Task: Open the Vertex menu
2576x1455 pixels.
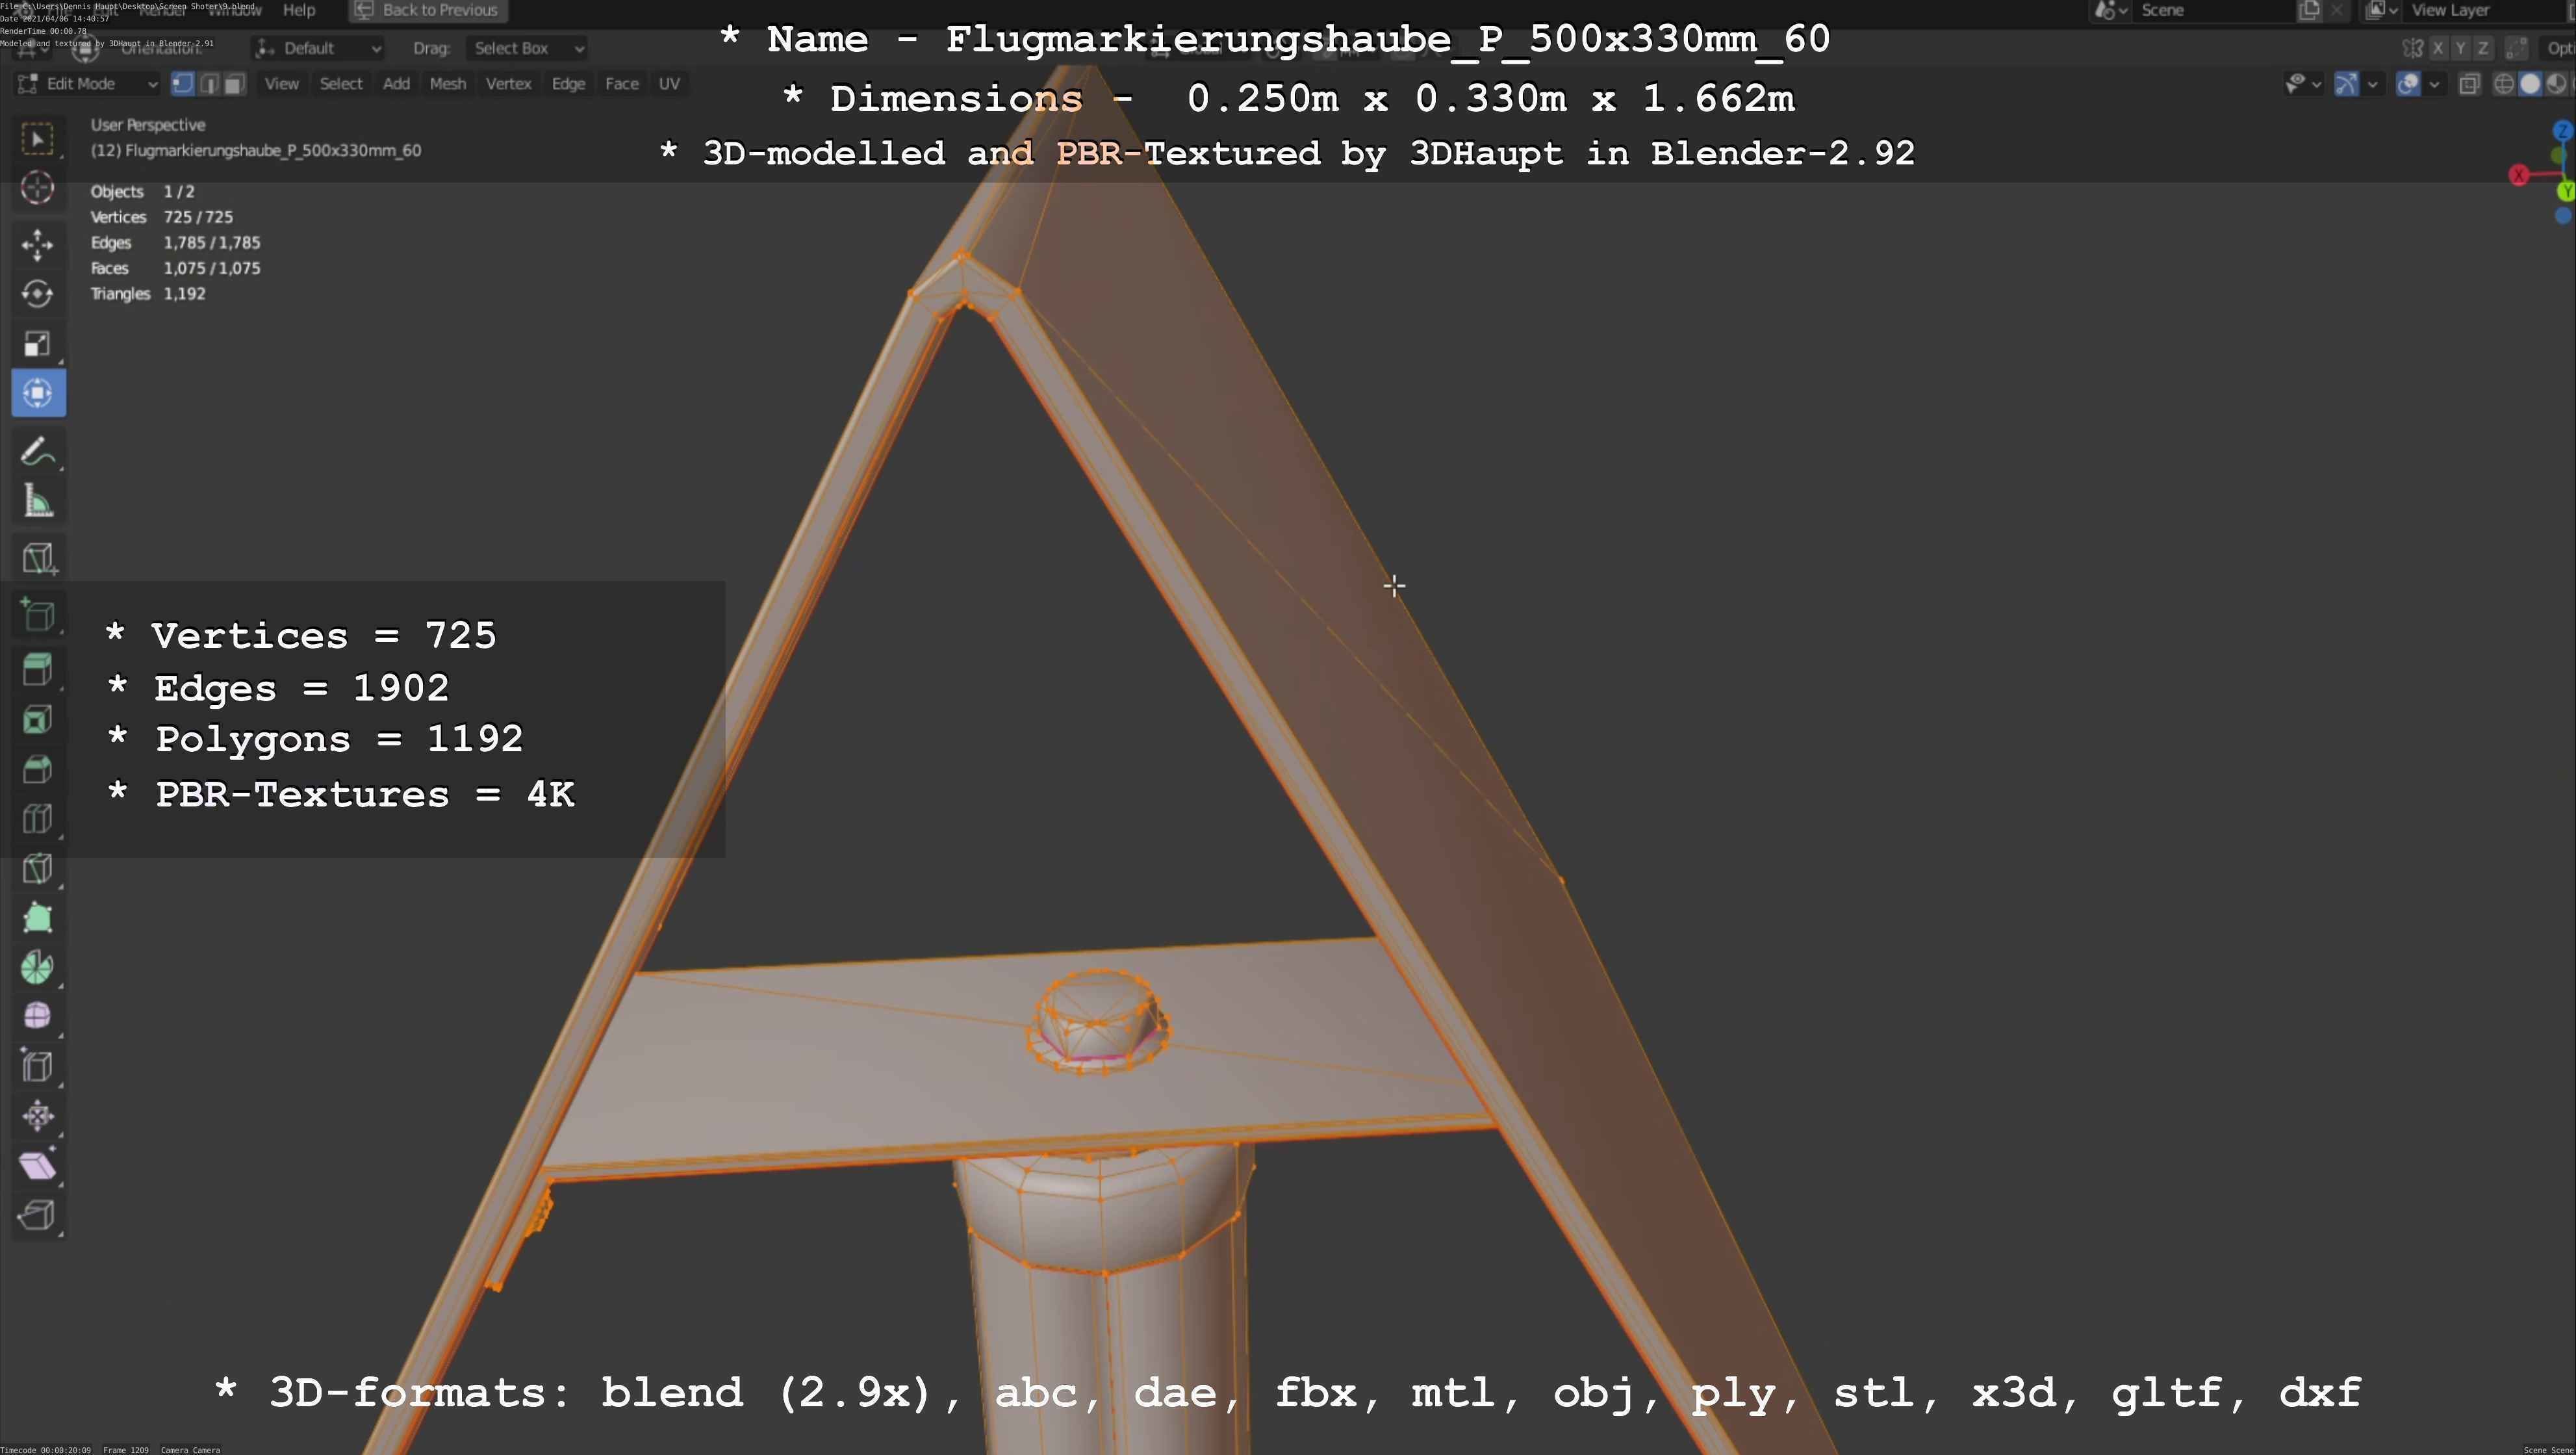Action: click(508, 84)
